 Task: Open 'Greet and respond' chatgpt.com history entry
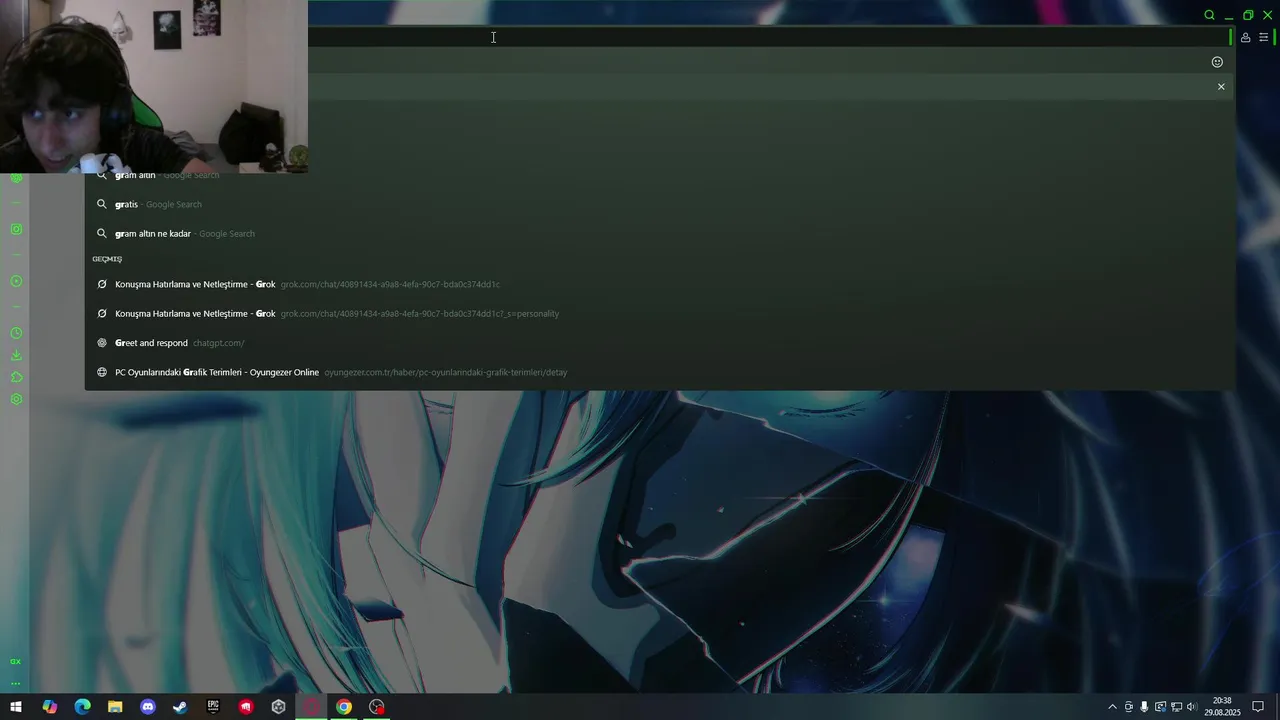click(660, 343)
